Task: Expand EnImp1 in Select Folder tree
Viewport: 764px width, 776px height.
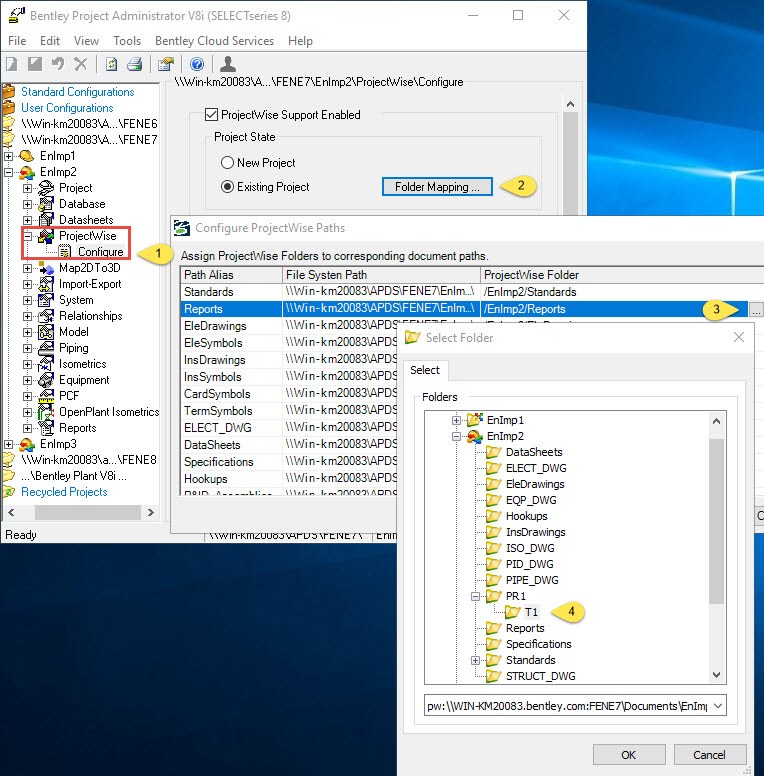Action: pos(456,420)
